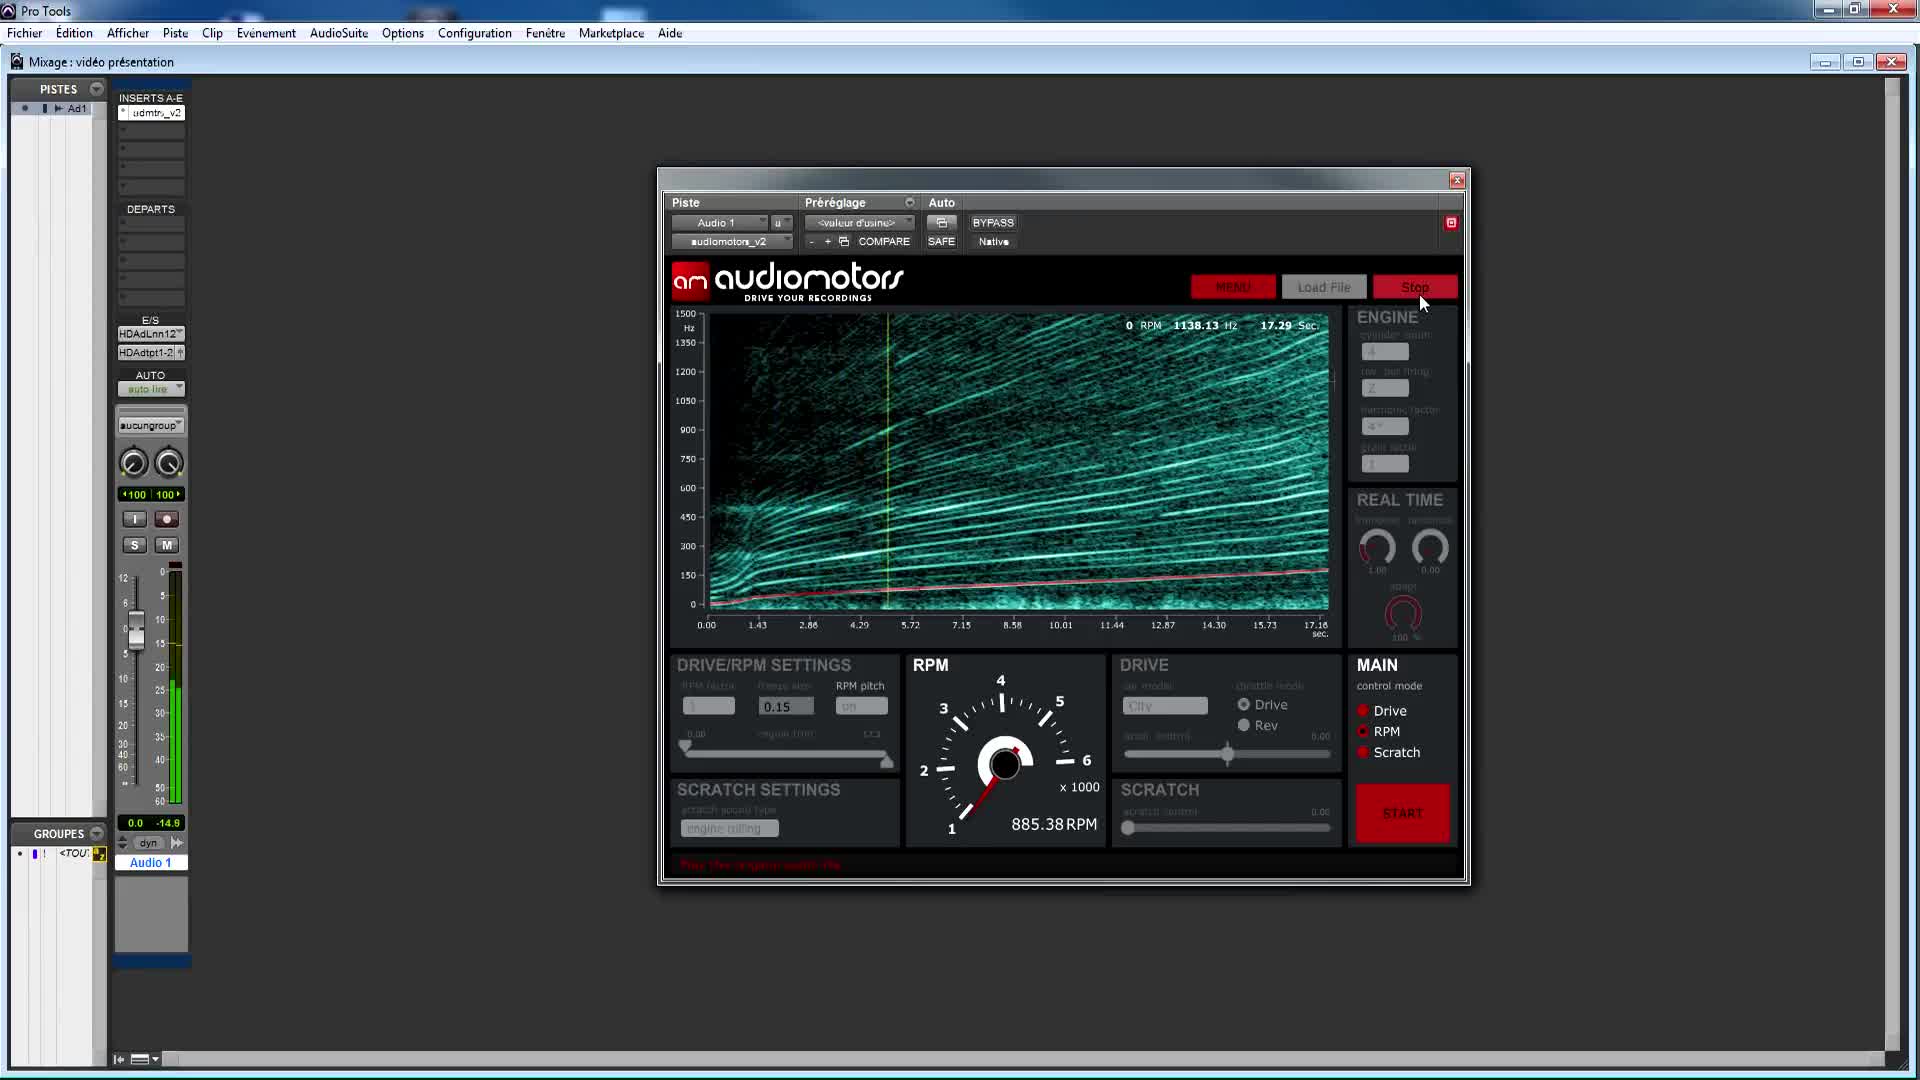The width and height of the screenshot is (1920, 1080).
Task: Select previous preset with minus button
Action: (812, 242)
